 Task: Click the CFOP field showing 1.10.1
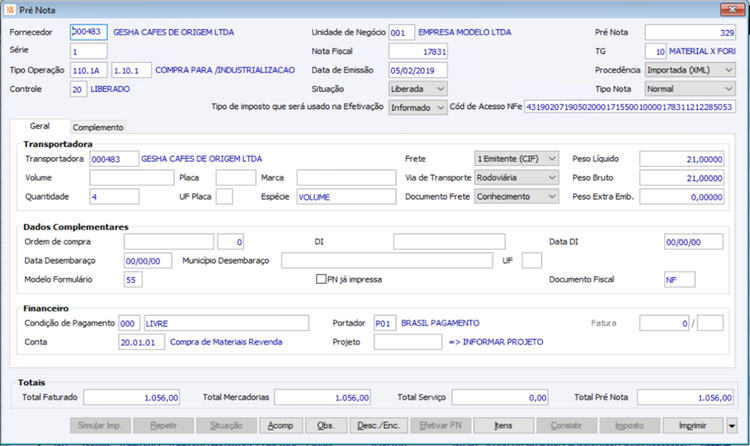pyautogui.click(x=132, y=70)
